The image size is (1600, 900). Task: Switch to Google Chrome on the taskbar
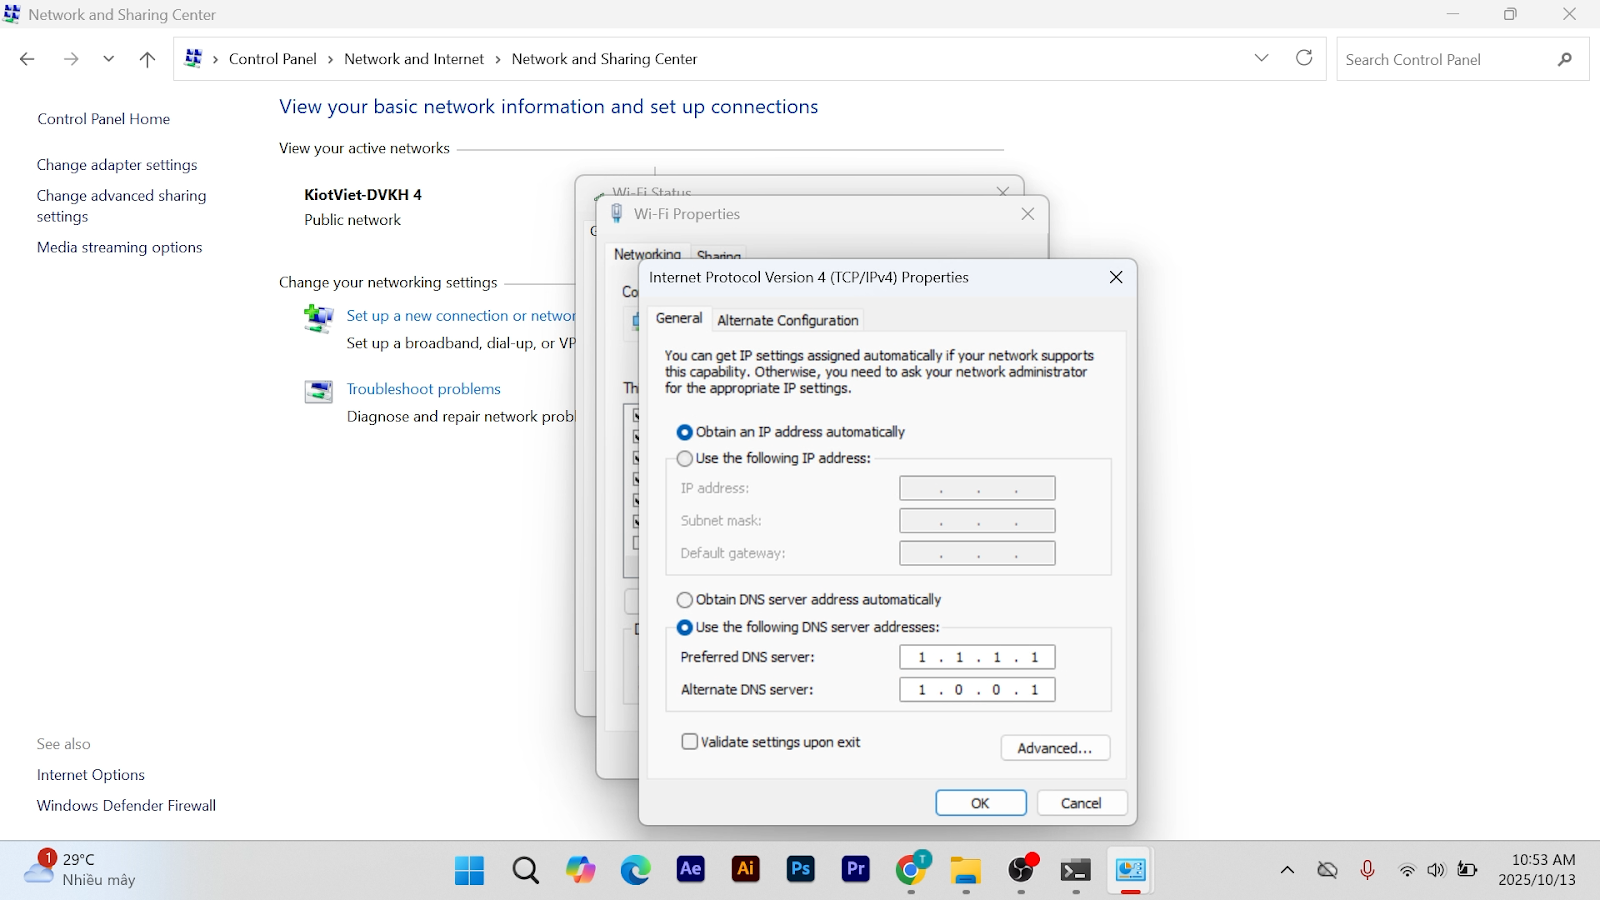click(x=911, y=870)
